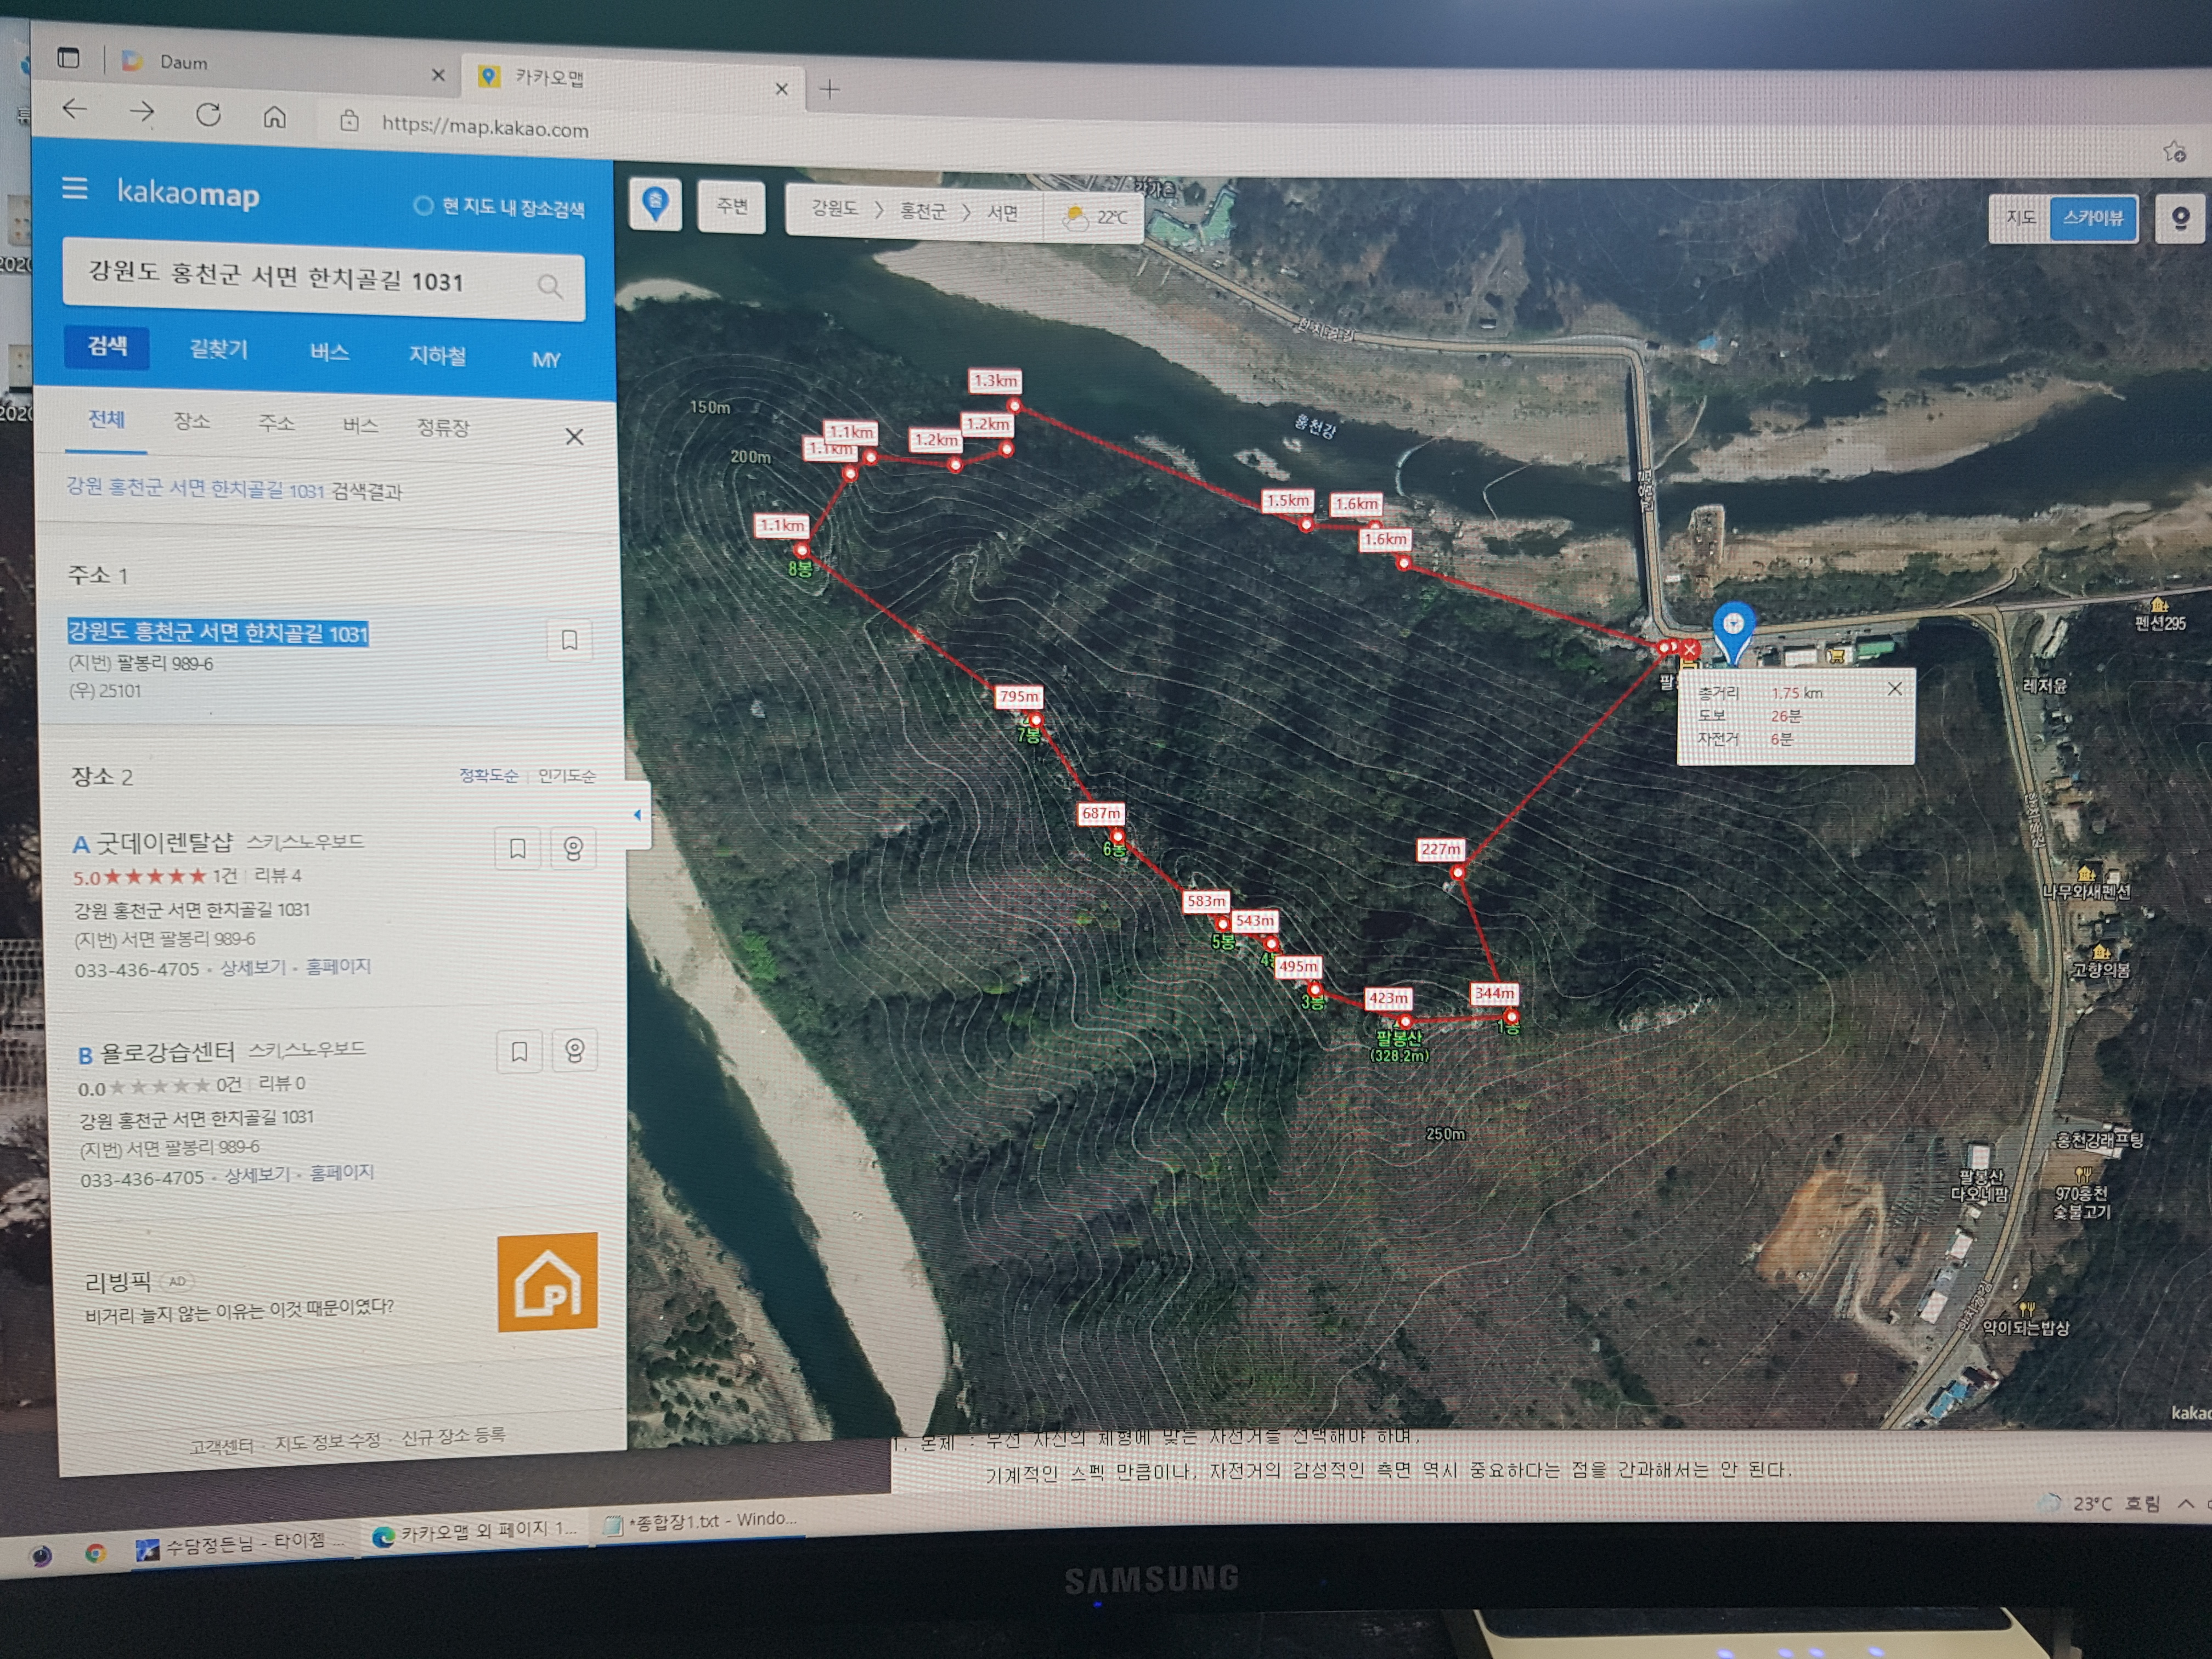The image size is (2212, 1659).
Task: Open the 서면 region dropdown
Action: (1002, 213)
